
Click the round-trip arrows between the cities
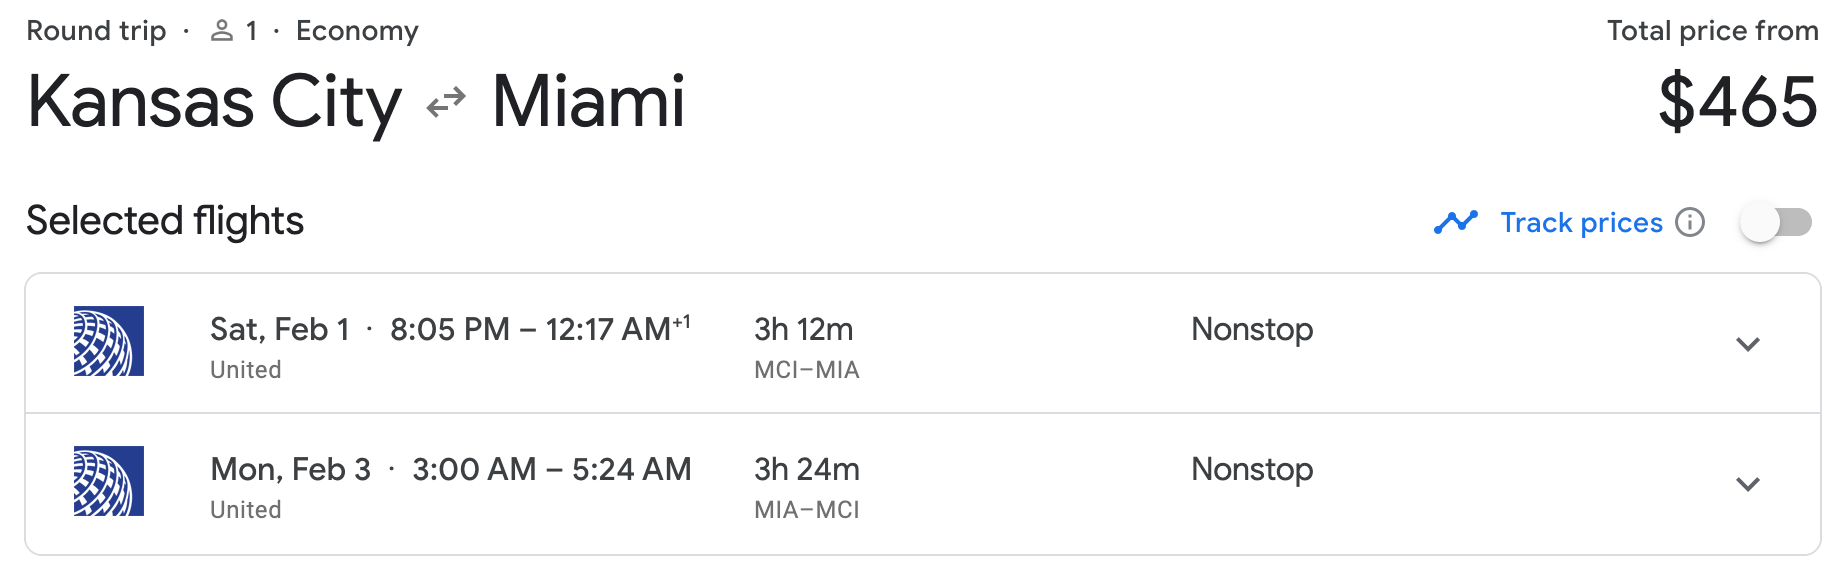[x=446, y=103]
